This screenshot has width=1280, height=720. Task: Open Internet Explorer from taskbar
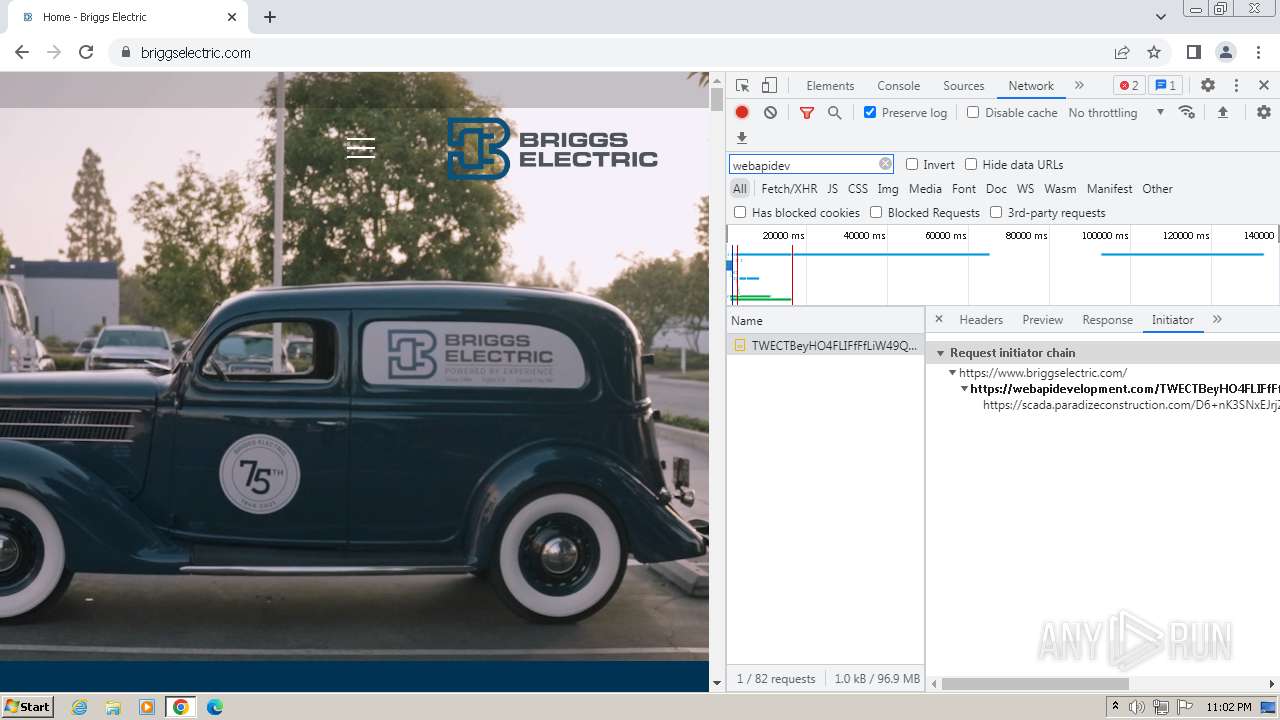(x=80, y=707)
